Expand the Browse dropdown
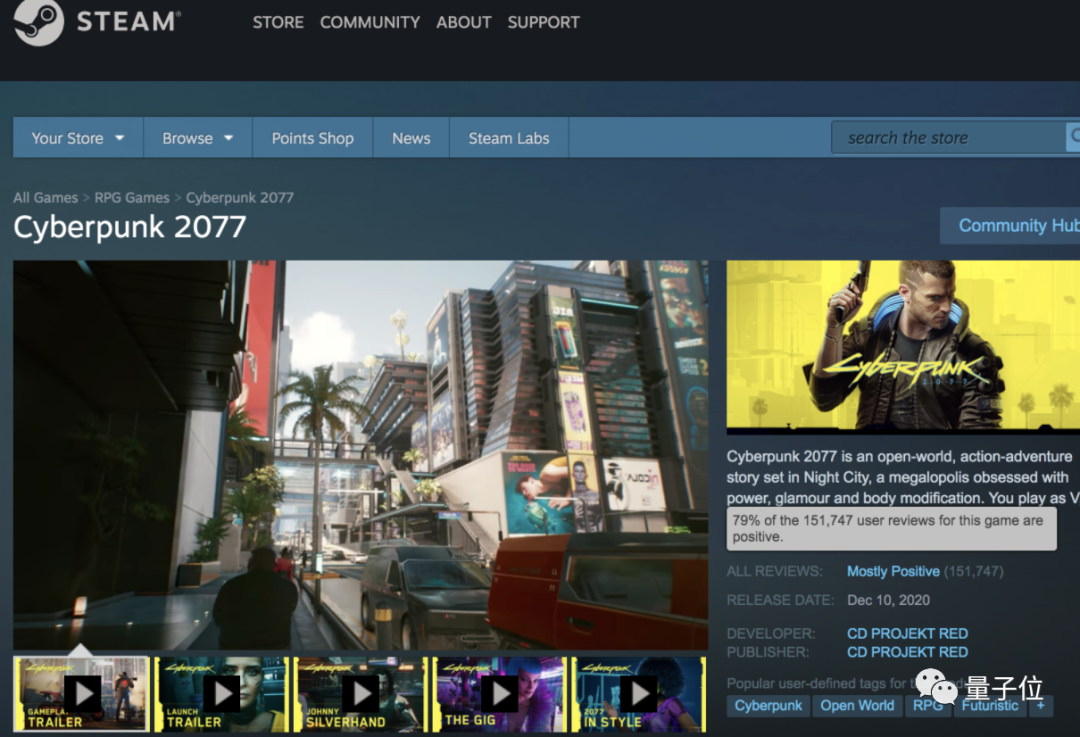1080x737 pixels. point(198,138)
